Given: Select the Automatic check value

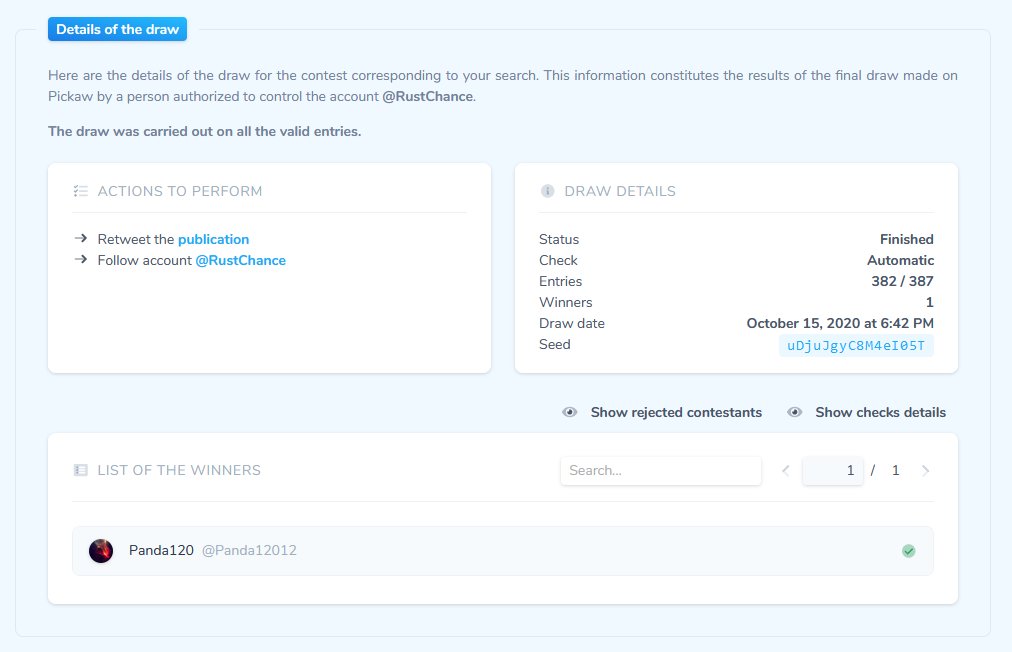Looking at the screenshot, I should (900, 260).
